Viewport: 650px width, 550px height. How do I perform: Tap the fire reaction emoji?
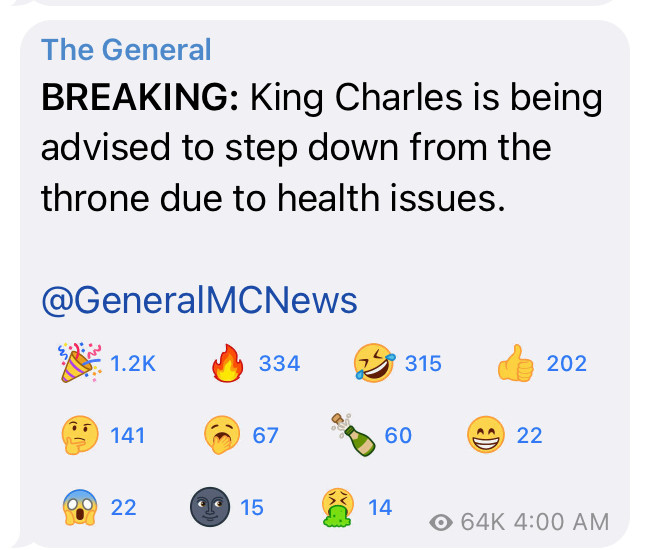228,364
